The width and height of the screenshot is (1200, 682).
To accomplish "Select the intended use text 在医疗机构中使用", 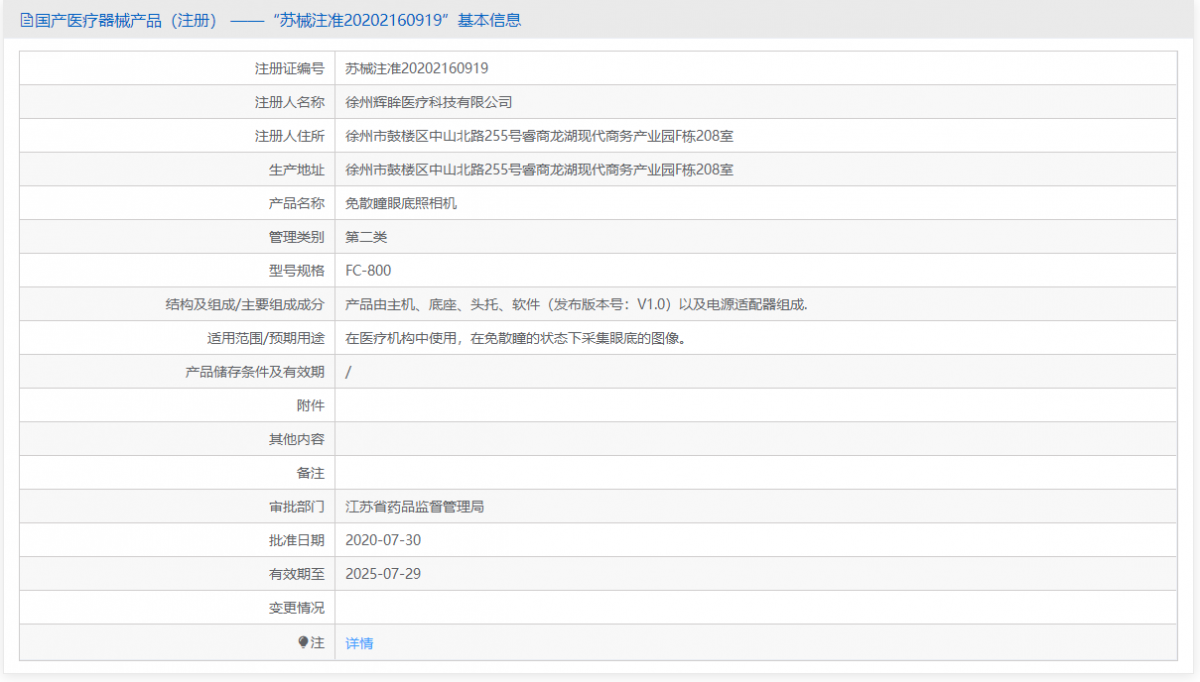I will pos(515,338).
